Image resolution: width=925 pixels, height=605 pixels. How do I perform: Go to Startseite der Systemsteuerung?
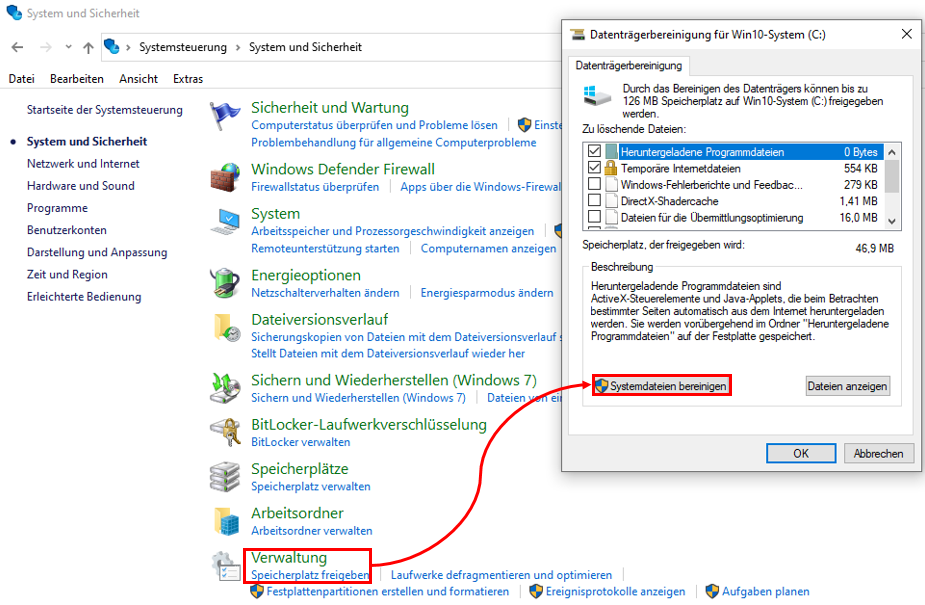[x=104, y=110]
